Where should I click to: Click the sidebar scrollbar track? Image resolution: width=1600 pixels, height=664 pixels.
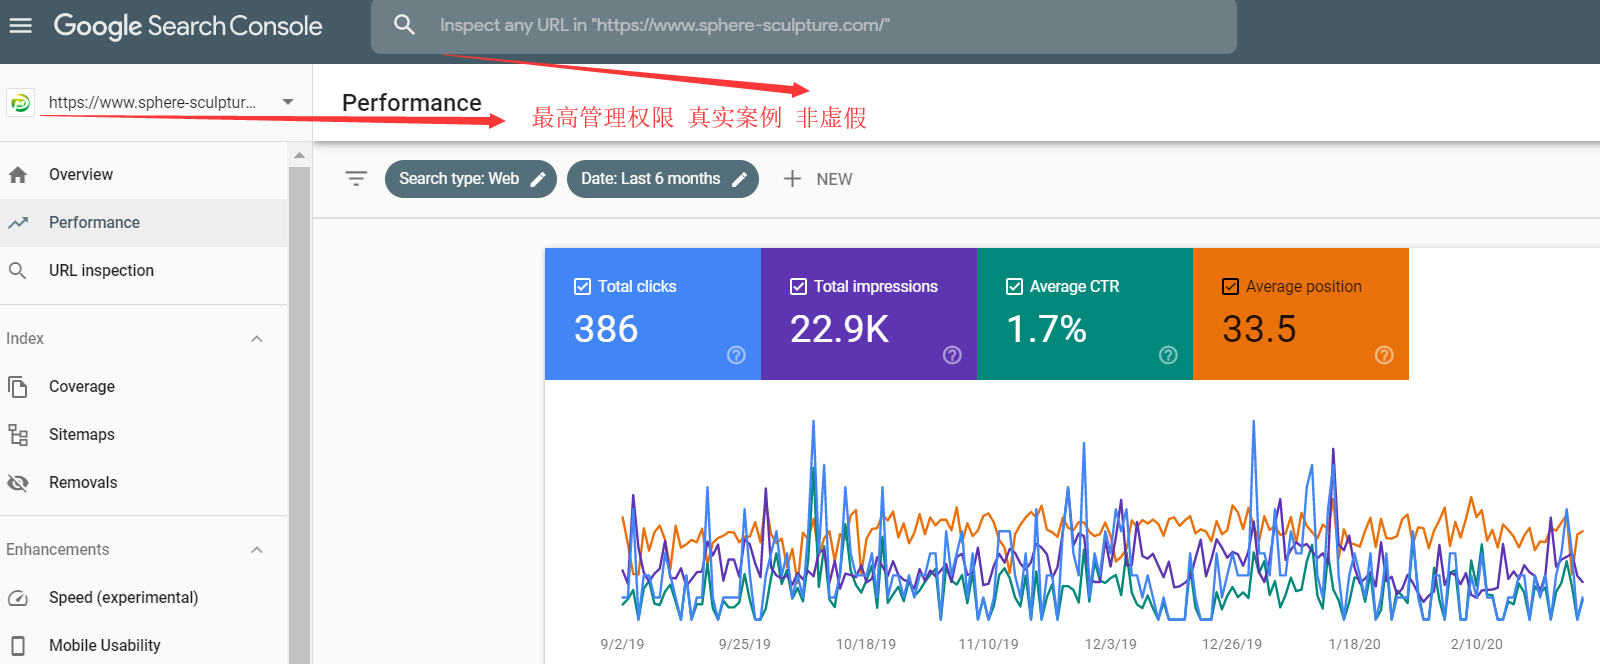299,414
